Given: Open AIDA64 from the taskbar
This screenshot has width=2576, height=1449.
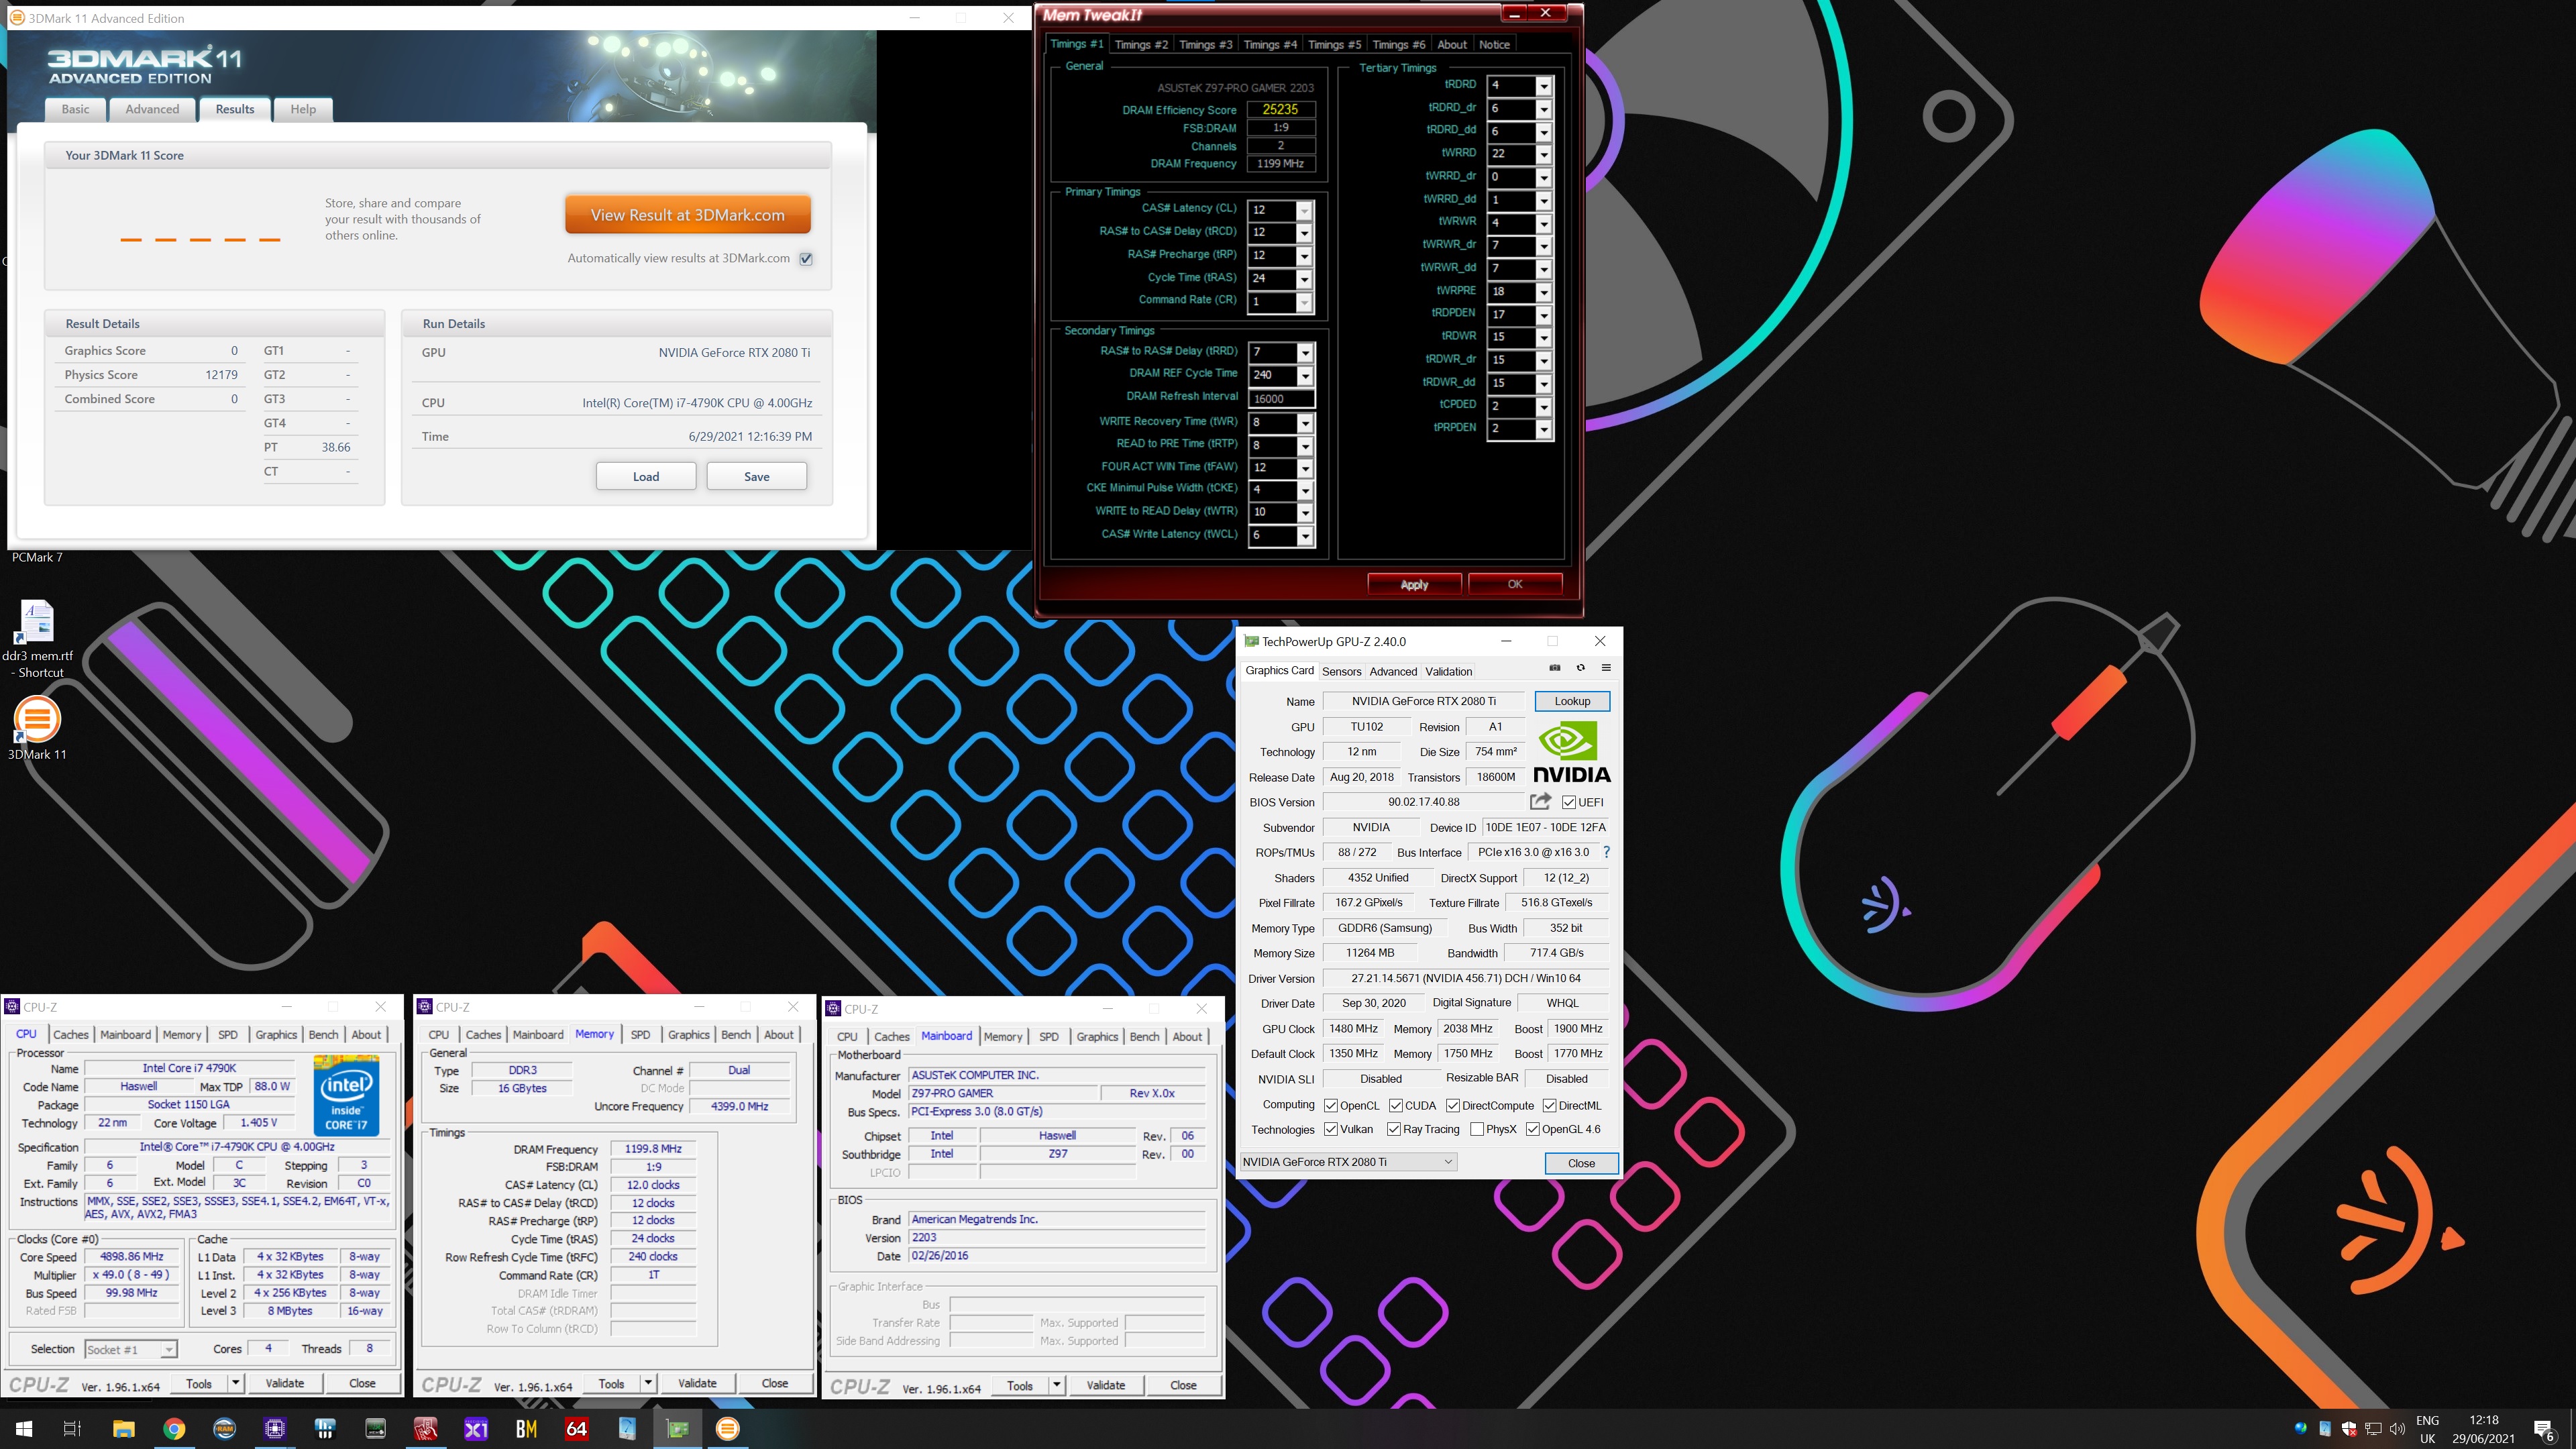Looking at the screenshot, I should pos(577,1428).
